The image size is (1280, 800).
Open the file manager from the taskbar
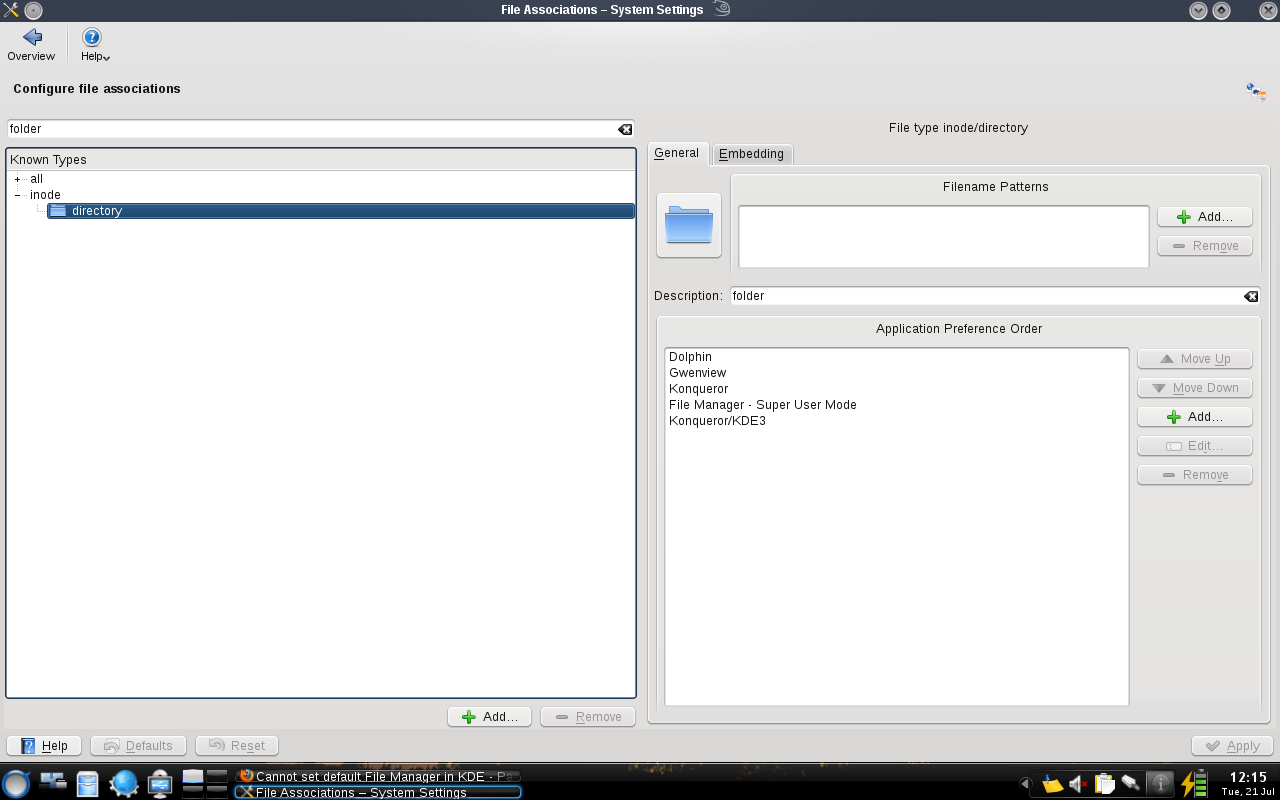point(88,783)
